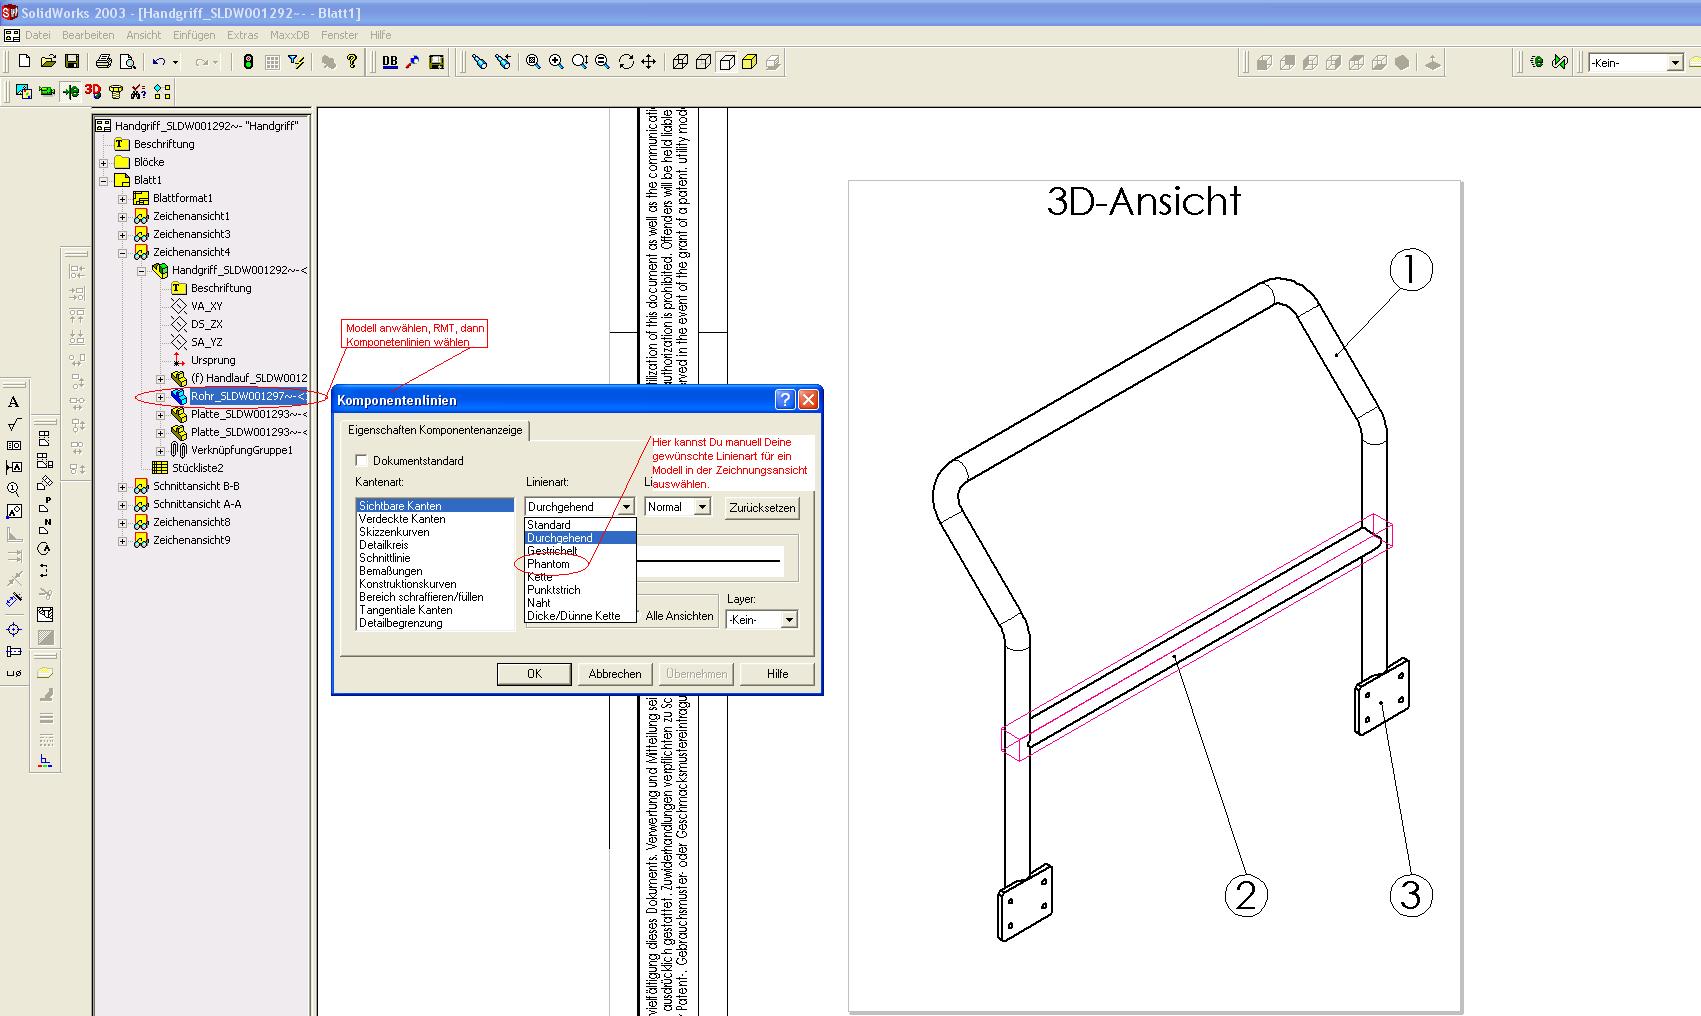Screen dimensions: 1701x1016
Task: Select the Note 'A' annotation tool
Action: [13, 402]
